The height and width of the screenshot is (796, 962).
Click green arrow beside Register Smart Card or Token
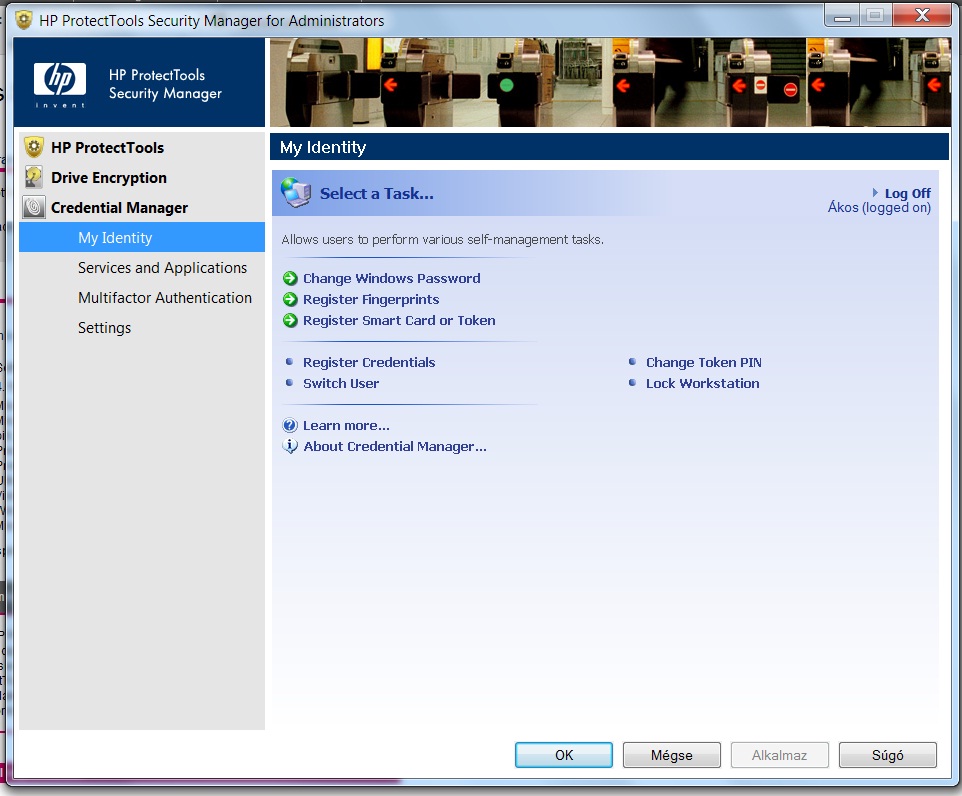290,320
